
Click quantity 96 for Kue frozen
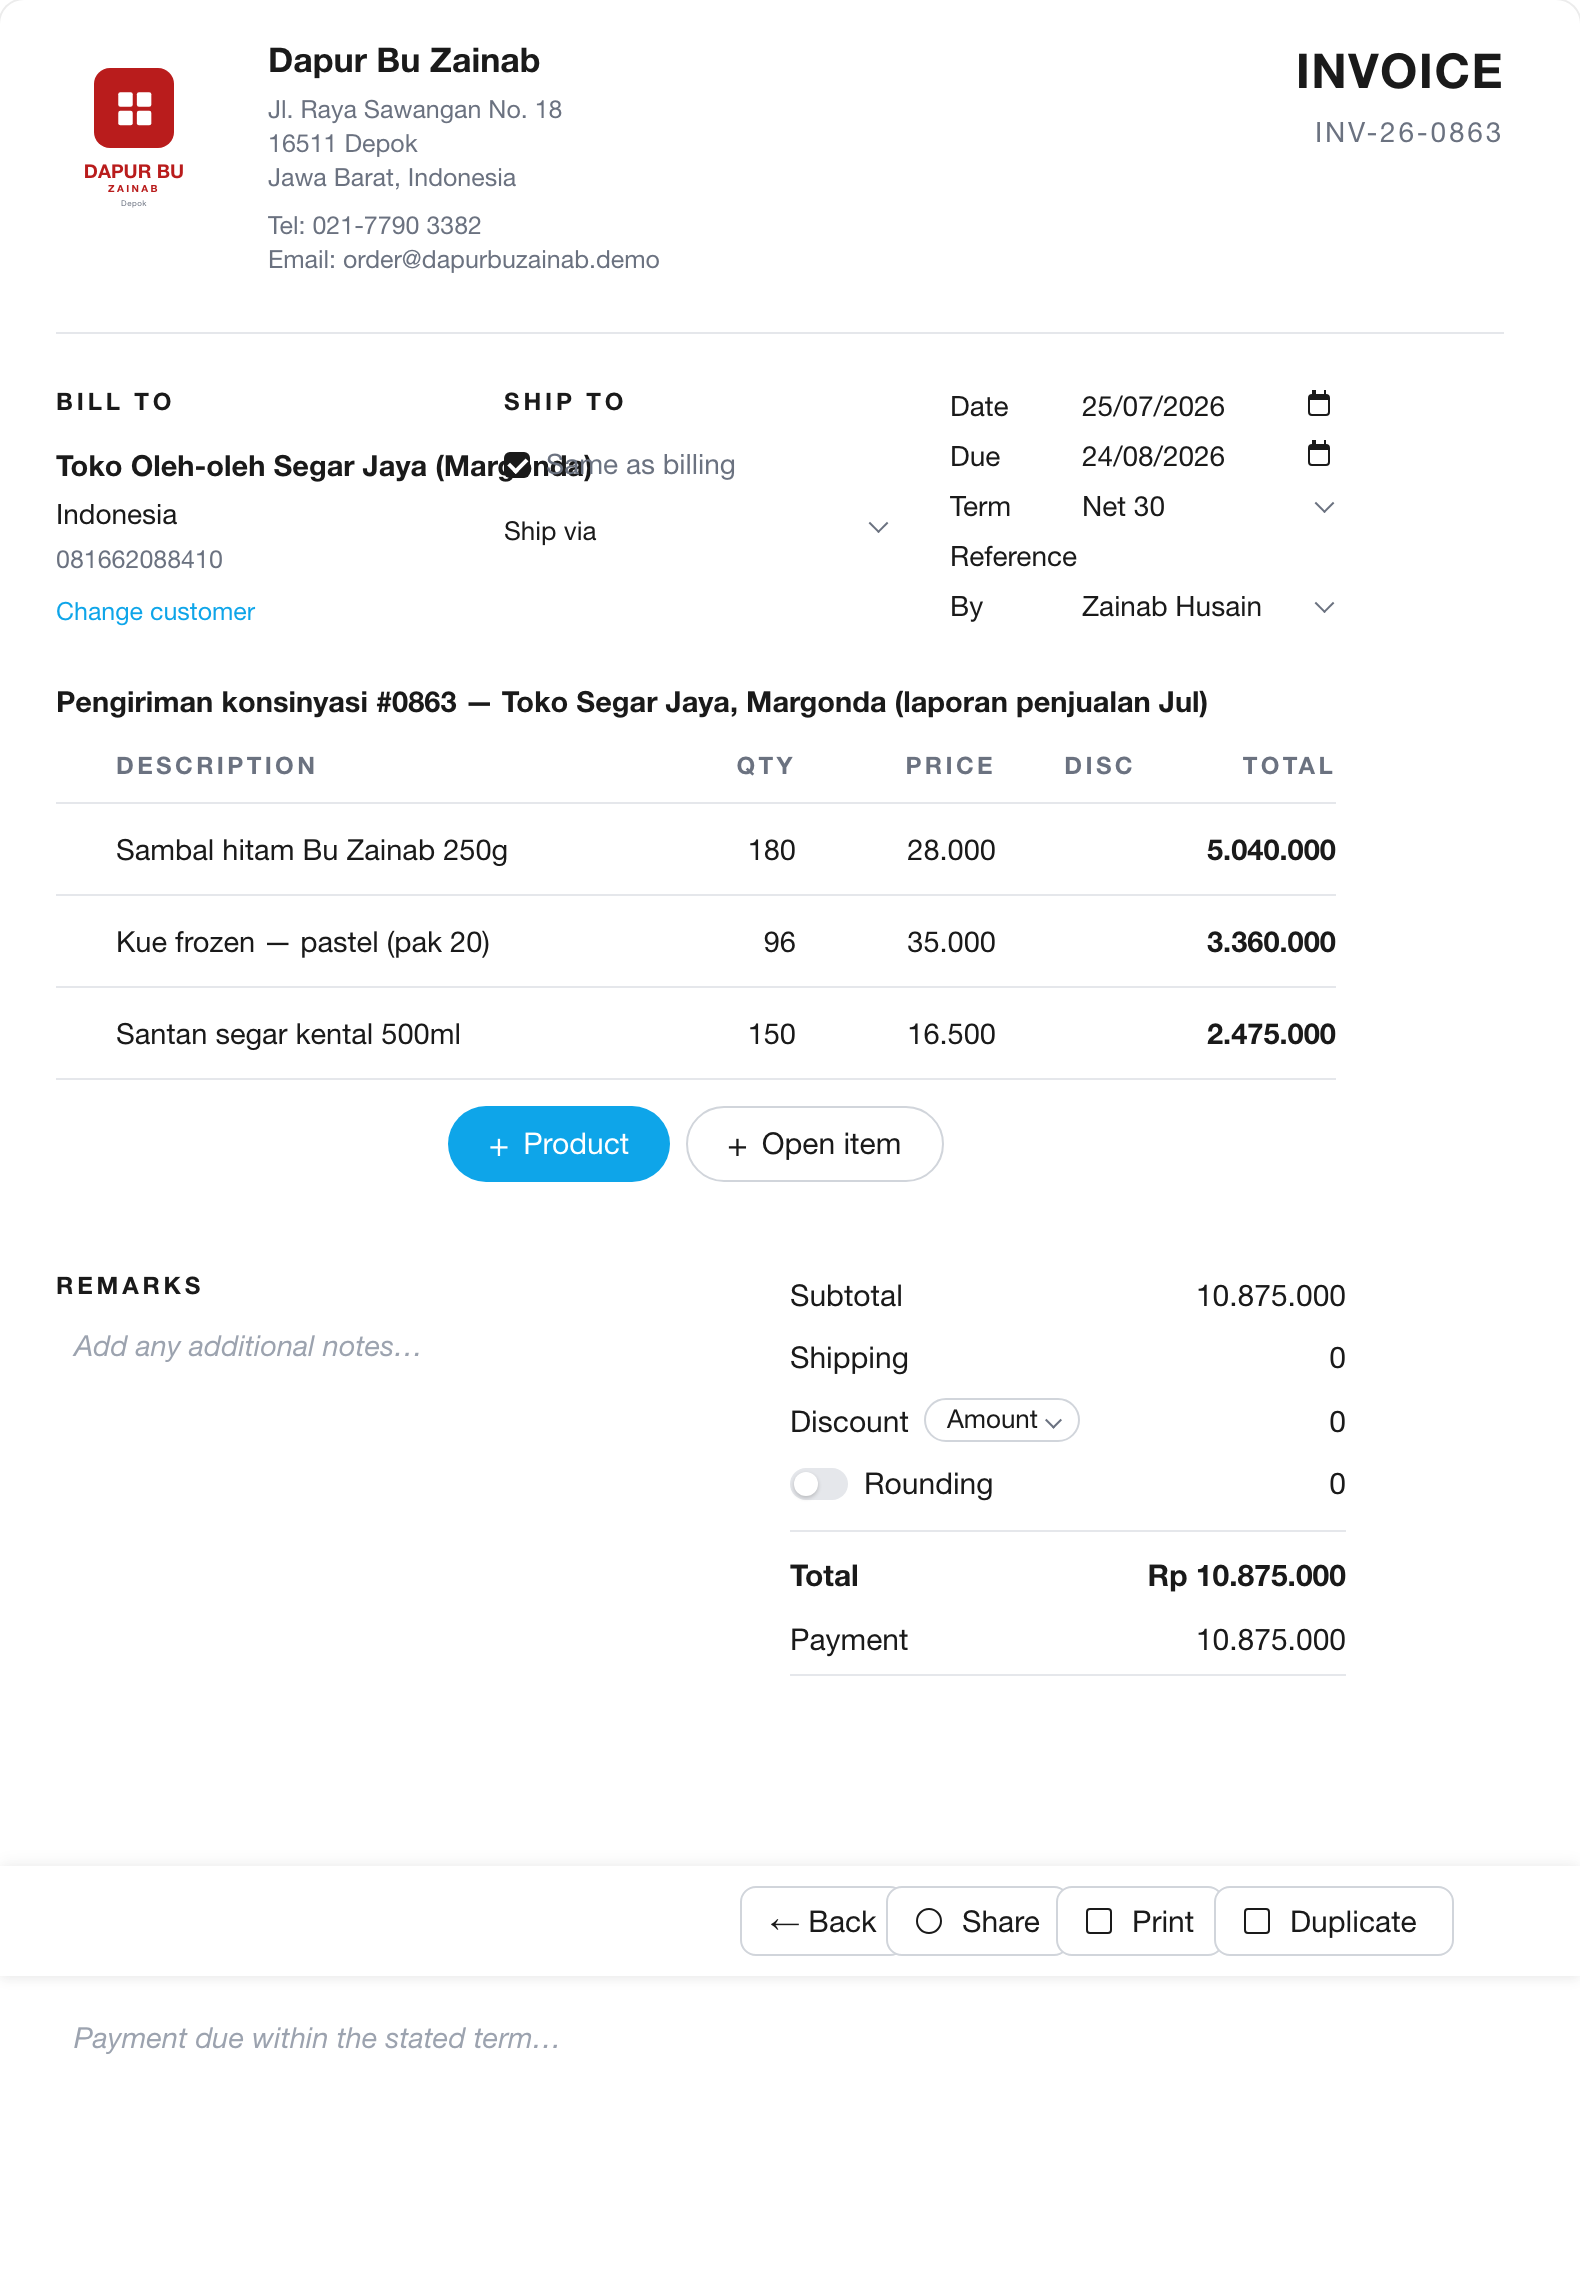pos(779,942)
